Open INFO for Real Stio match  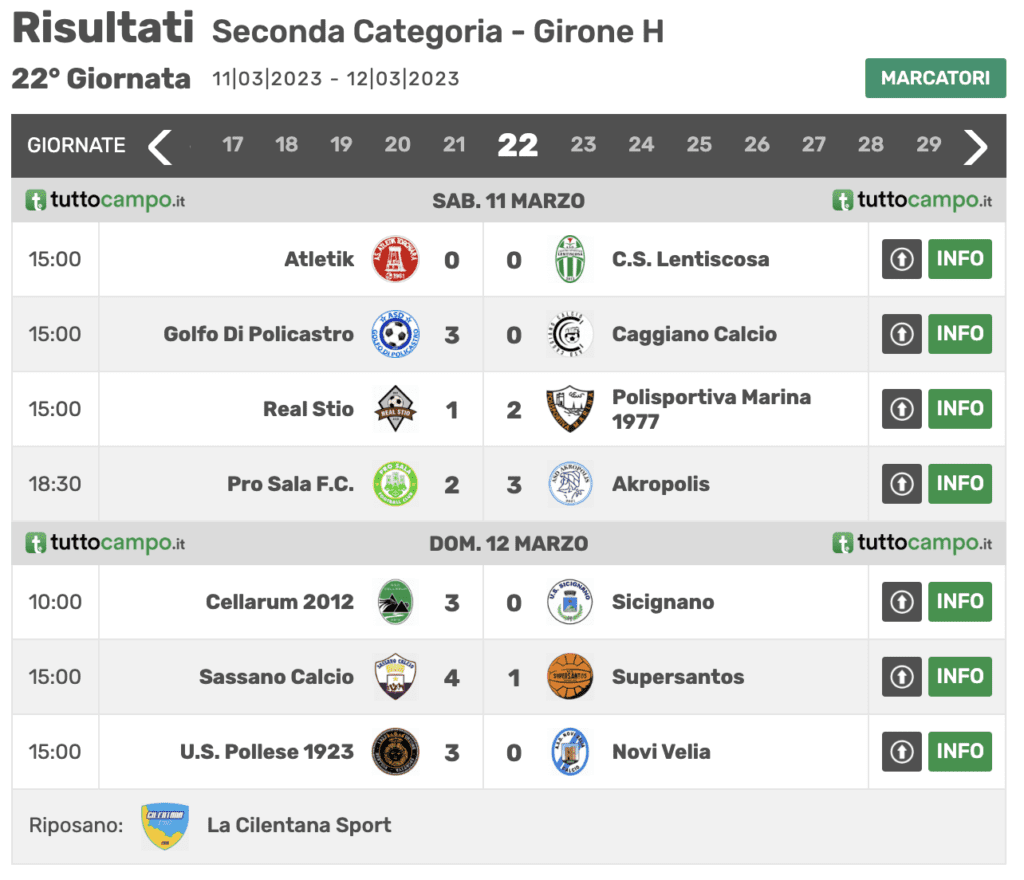click(959, 409)
